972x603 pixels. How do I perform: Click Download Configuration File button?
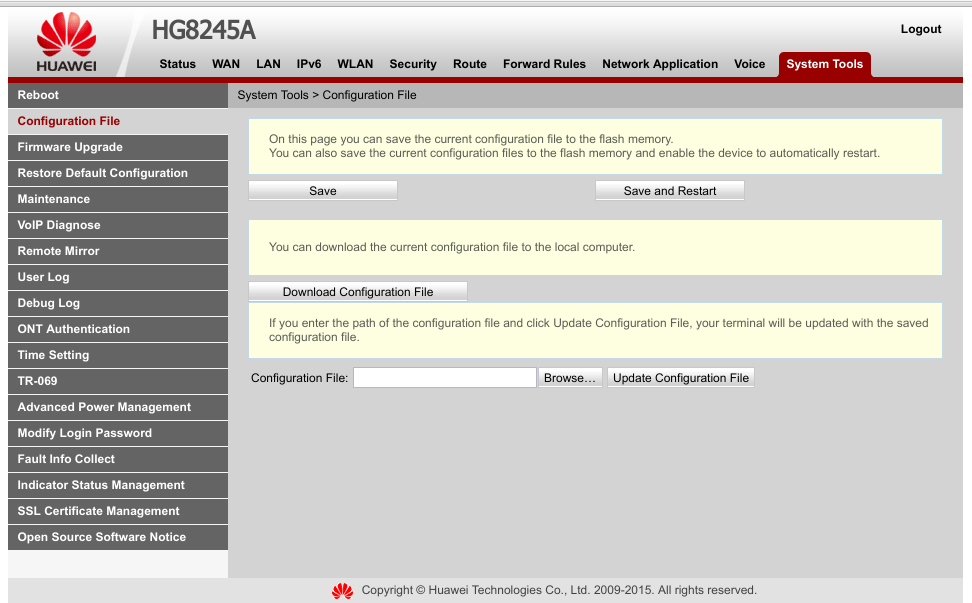(x=358, y=292)
